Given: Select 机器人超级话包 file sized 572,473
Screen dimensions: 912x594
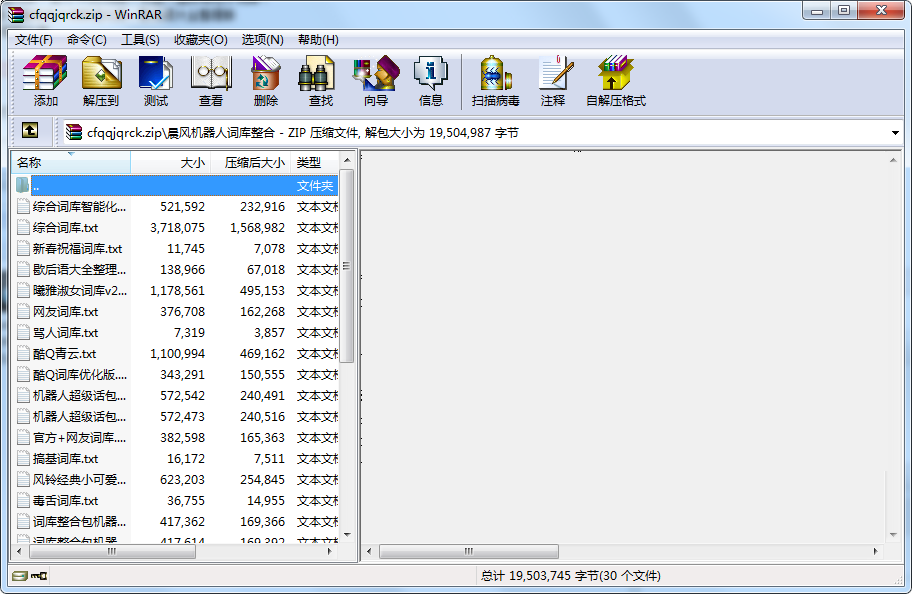Looking at the screenshot, I should tap(175, 417).
